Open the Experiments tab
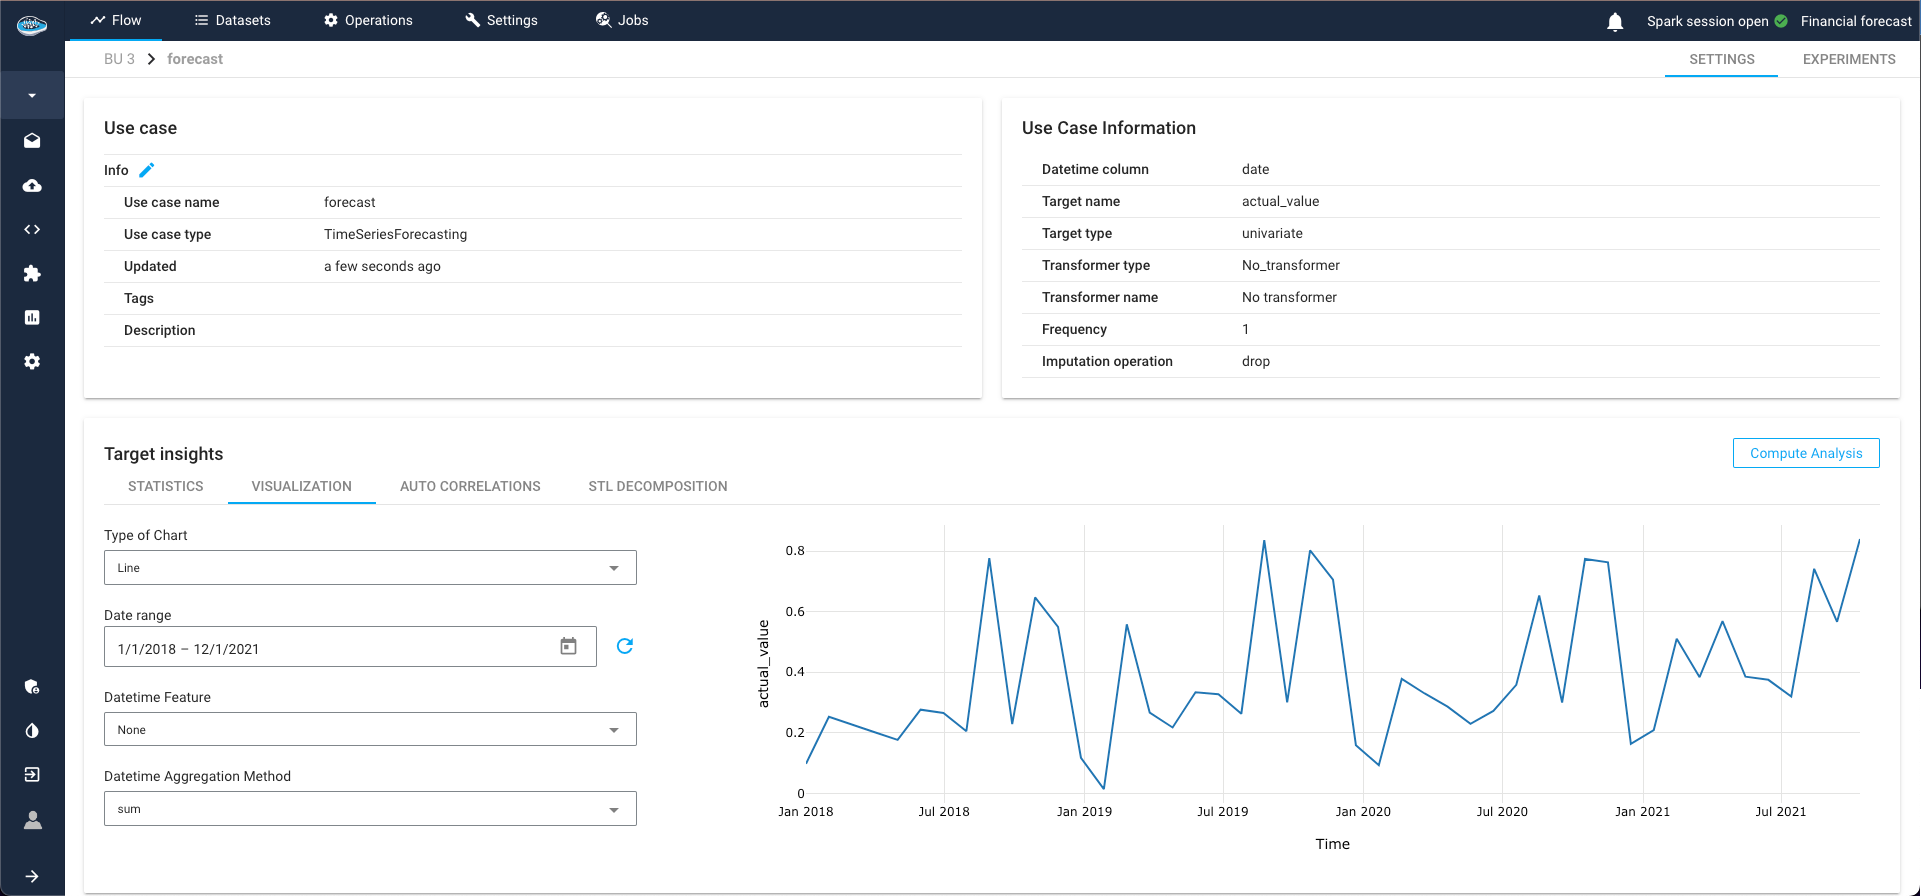The height and width of the screenshot is (896, 1921). tap(1848, 59)
